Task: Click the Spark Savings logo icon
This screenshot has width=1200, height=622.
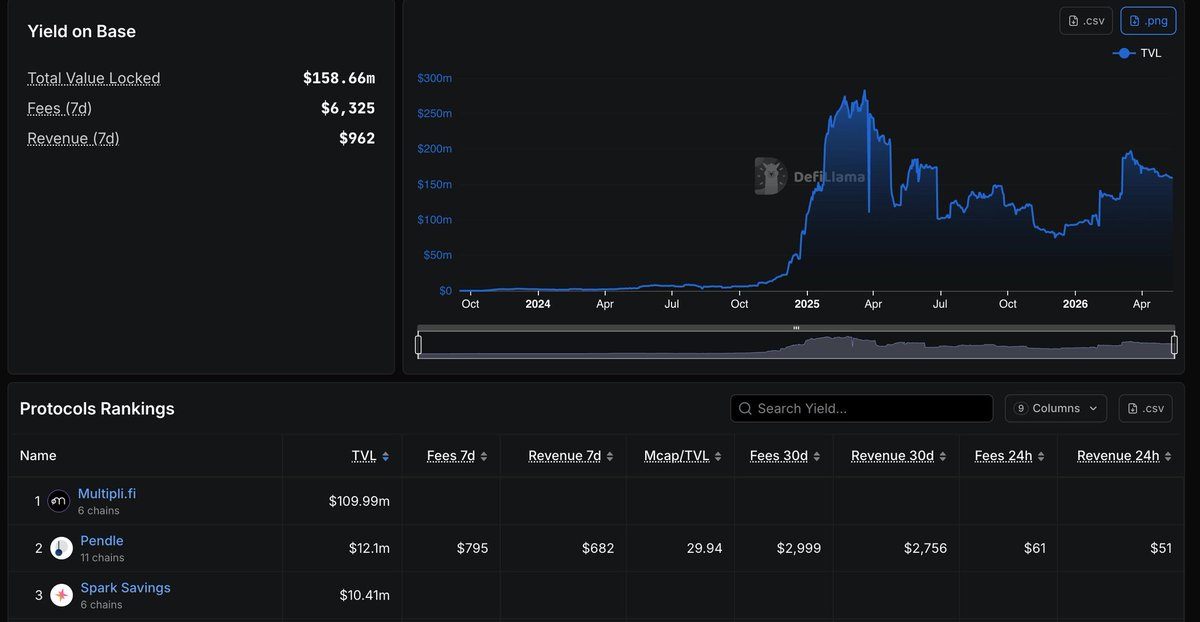Action: point(62,595)
